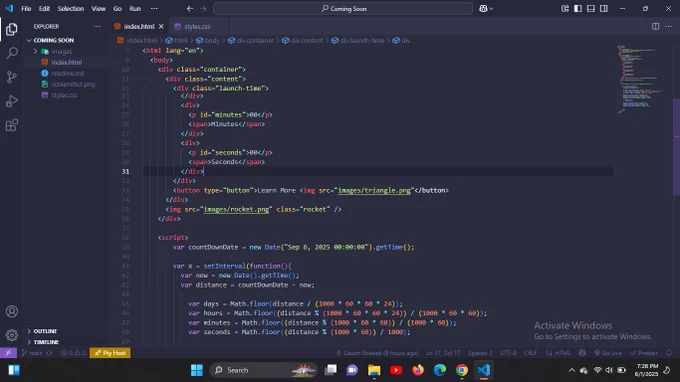Open the Explorer view in activity bar
Screen dimensions: 680x382
(12, 29)
